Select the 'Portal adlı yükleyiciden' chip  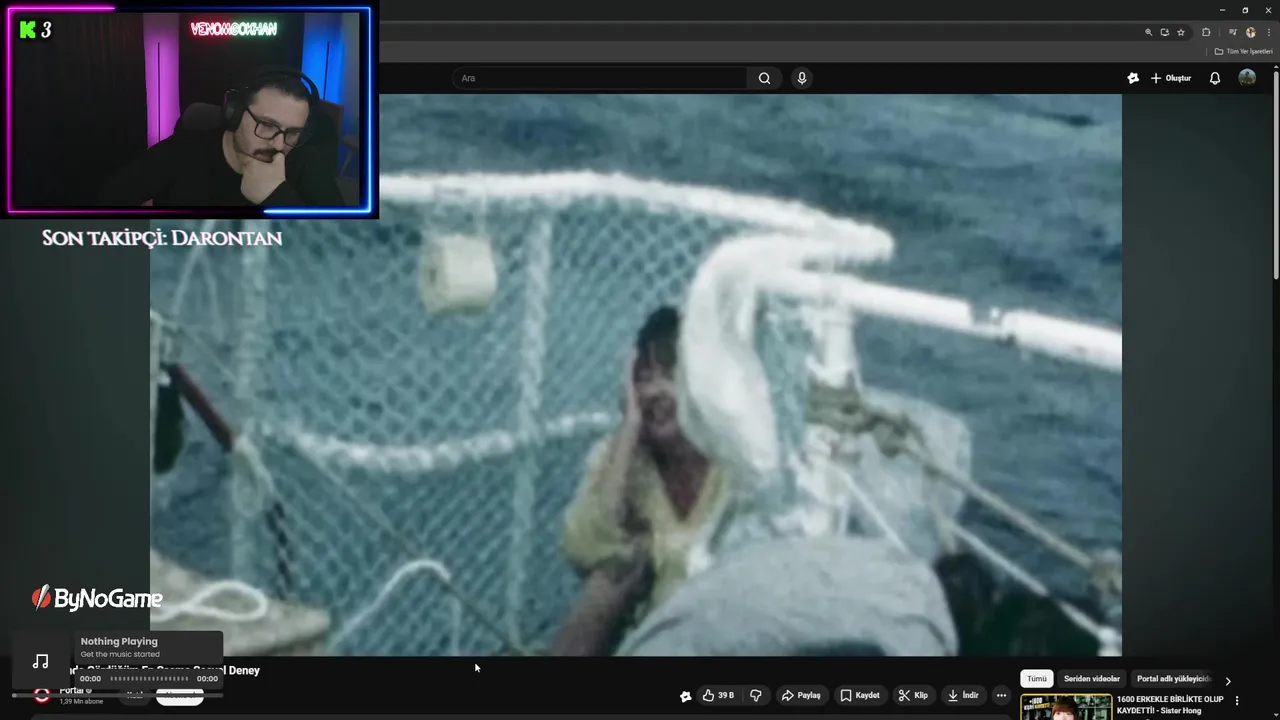pyautogui.click(x=1173, y=679)
